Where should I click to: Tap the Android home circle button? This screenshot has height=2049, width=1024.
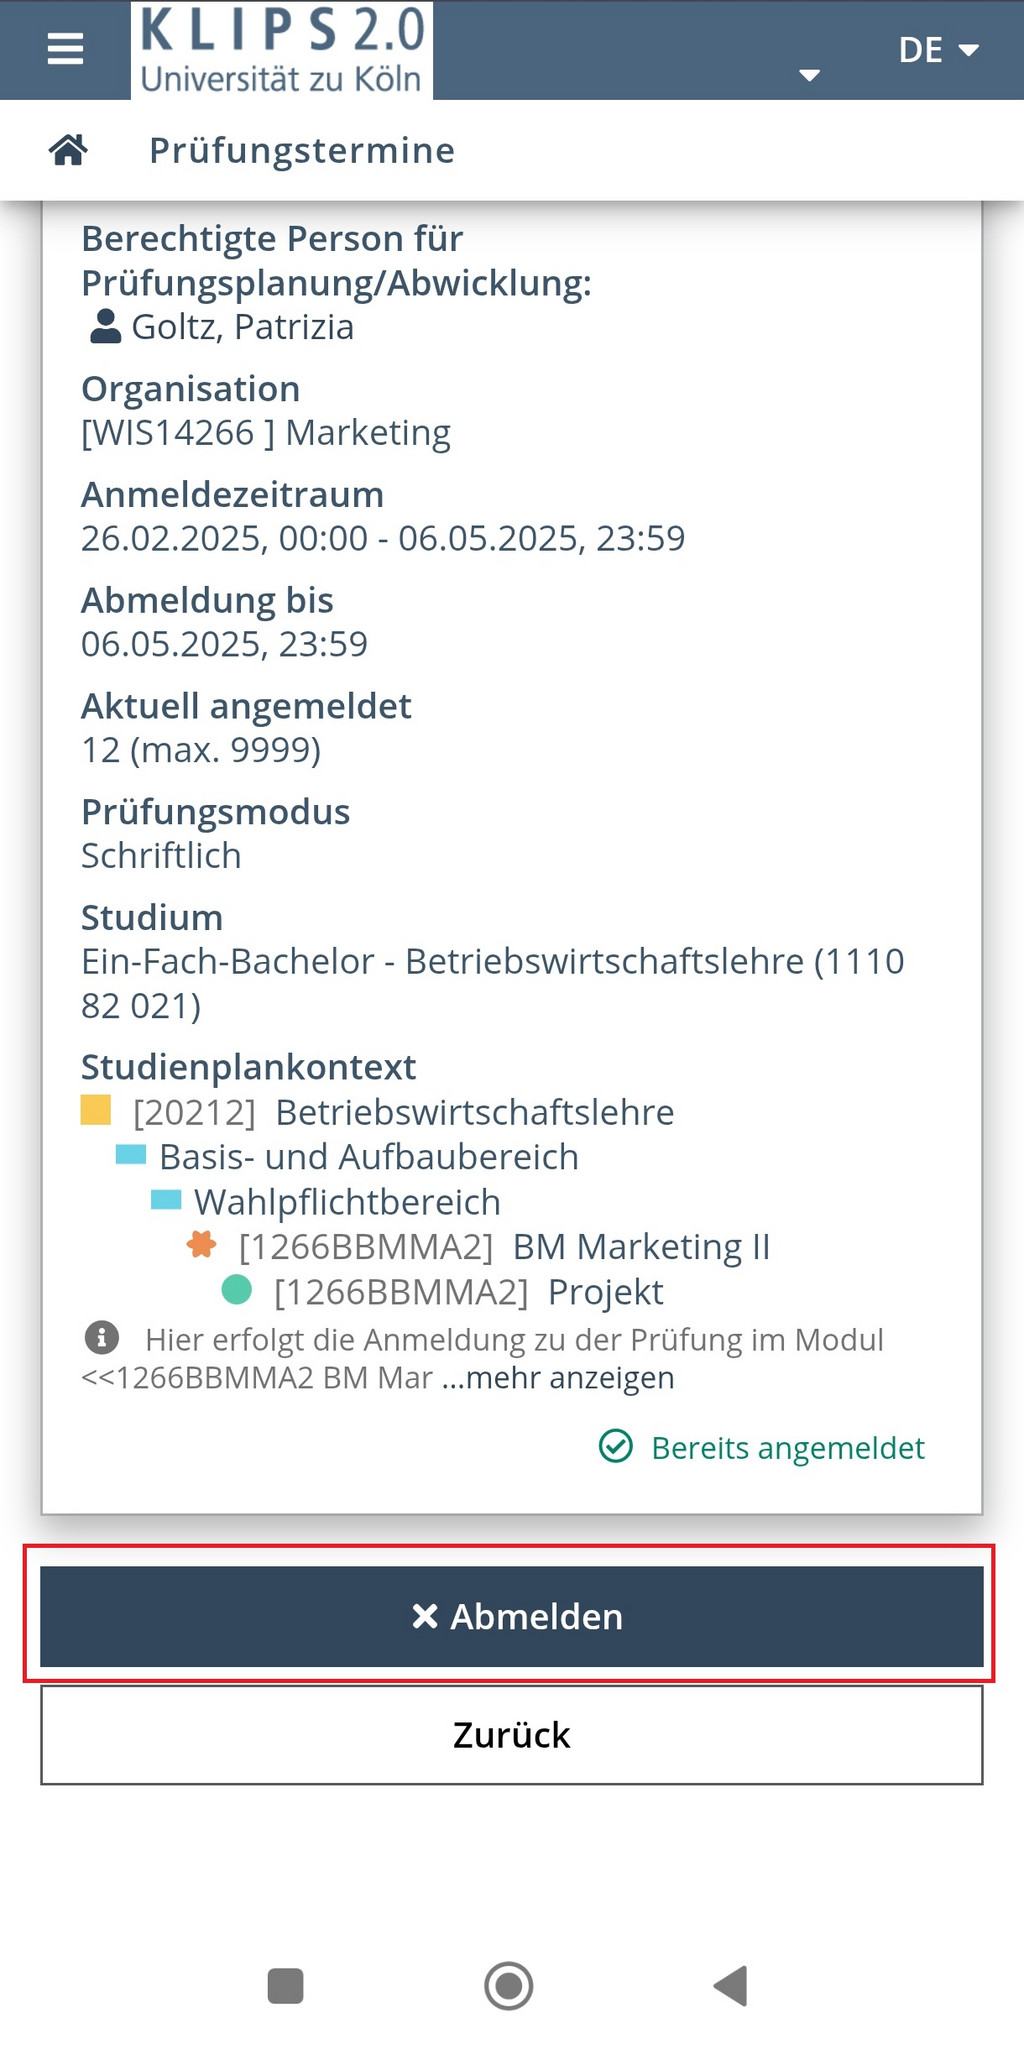click(509, 1985)
